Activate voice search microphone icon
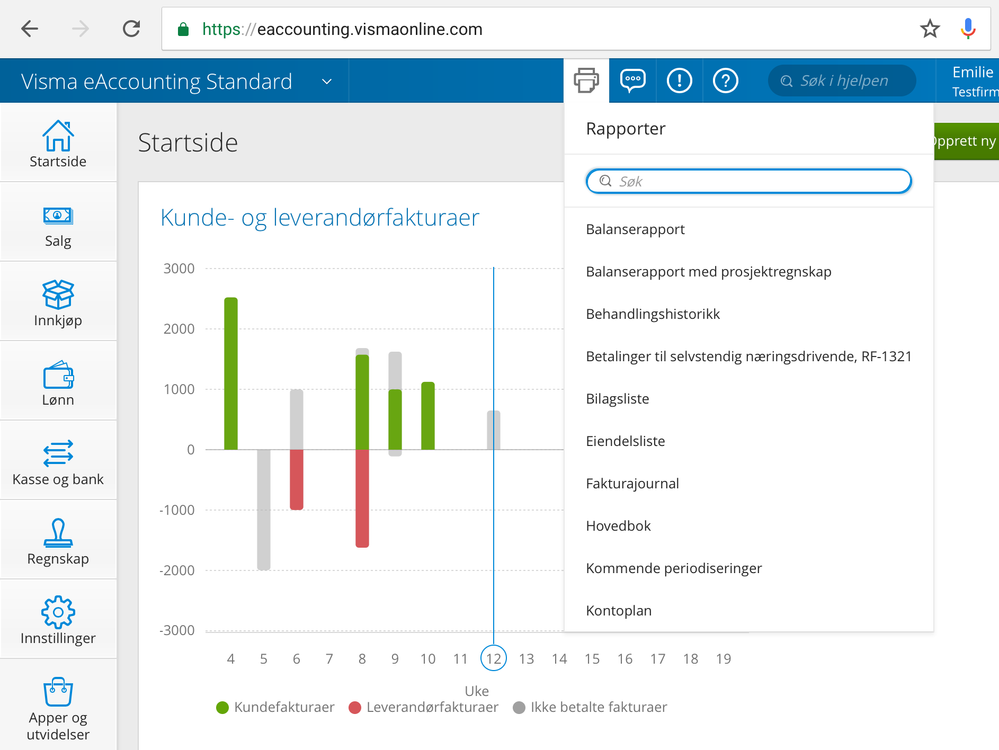 click(968, 29)
